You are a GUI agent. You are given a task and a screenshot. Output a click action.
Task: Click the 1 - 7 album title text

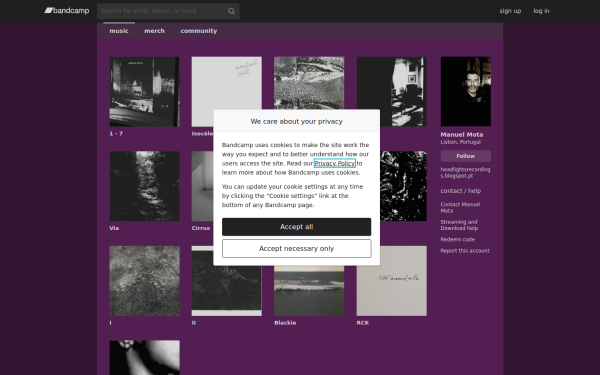116,134
